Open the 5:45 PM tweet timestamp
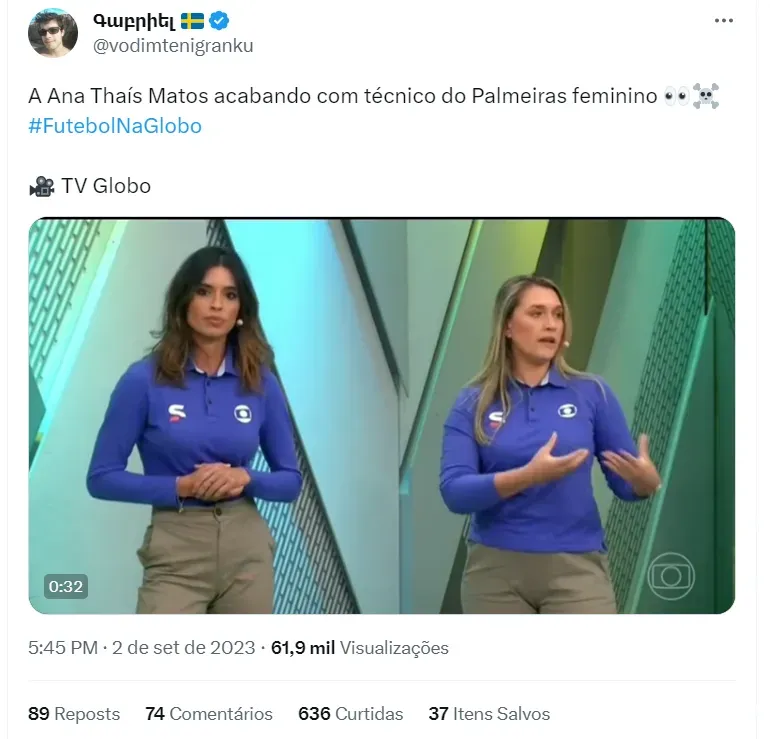The image size is (770, 739). coord(63,648)
